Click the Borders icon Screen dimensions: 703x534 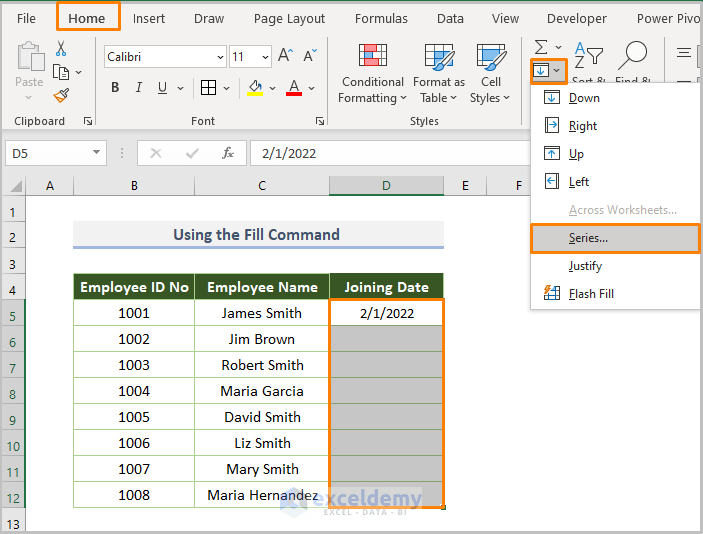(208, 87)
